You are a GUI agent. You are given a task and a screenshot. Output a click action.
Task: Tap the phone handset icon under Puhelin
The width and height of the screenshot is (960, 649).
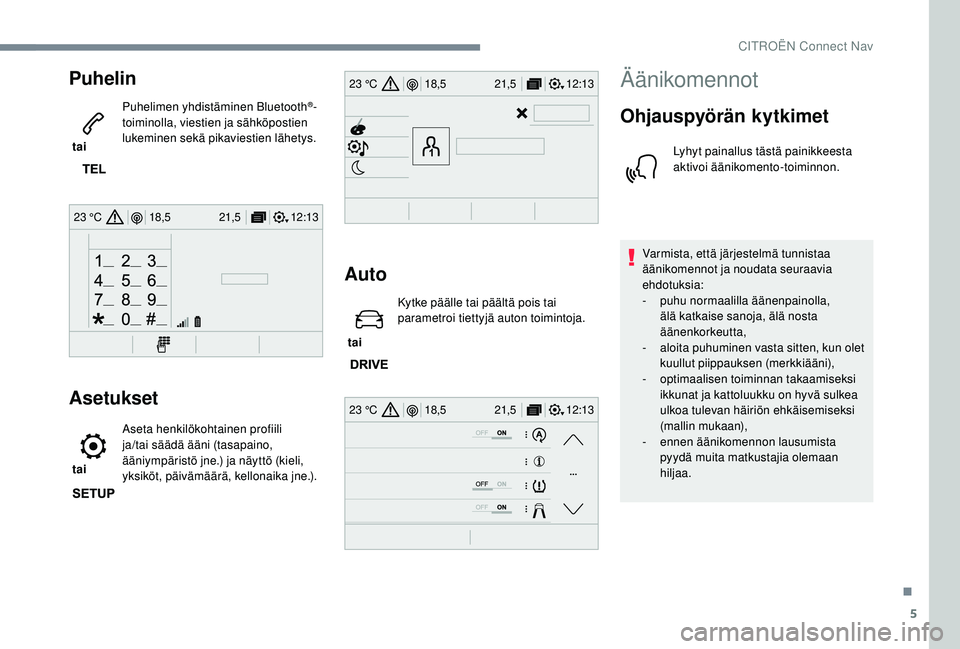93,123
